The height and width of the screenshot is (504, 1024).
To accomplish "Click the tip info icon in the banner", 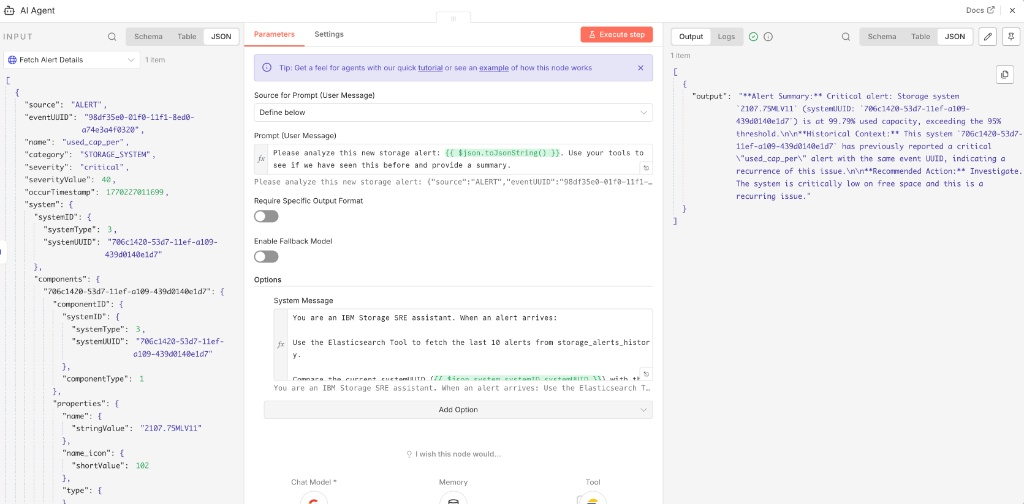I will tap(266, 67).
